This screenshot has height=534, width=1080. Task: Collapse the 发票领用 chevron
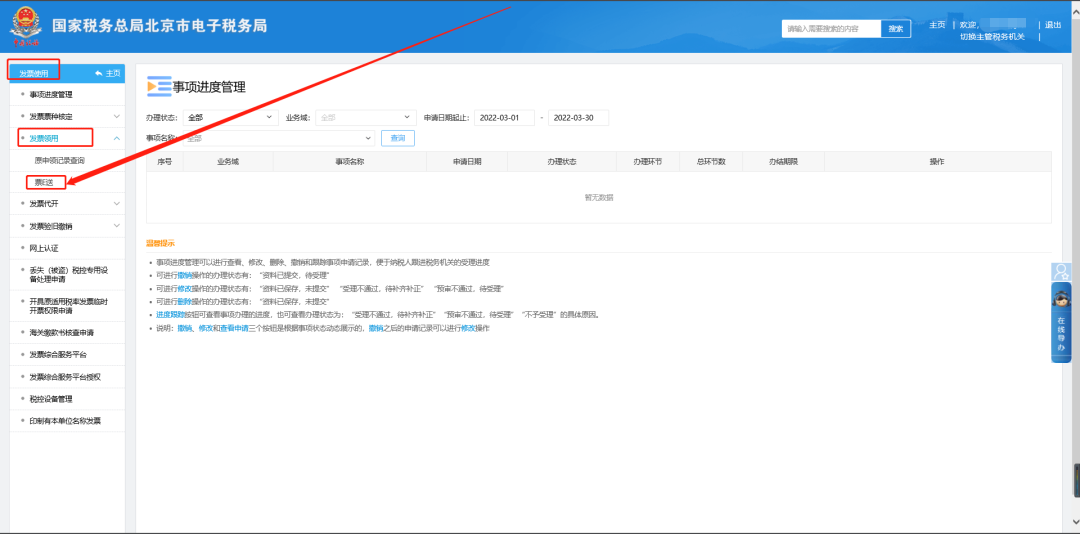[x=116, y=138]
